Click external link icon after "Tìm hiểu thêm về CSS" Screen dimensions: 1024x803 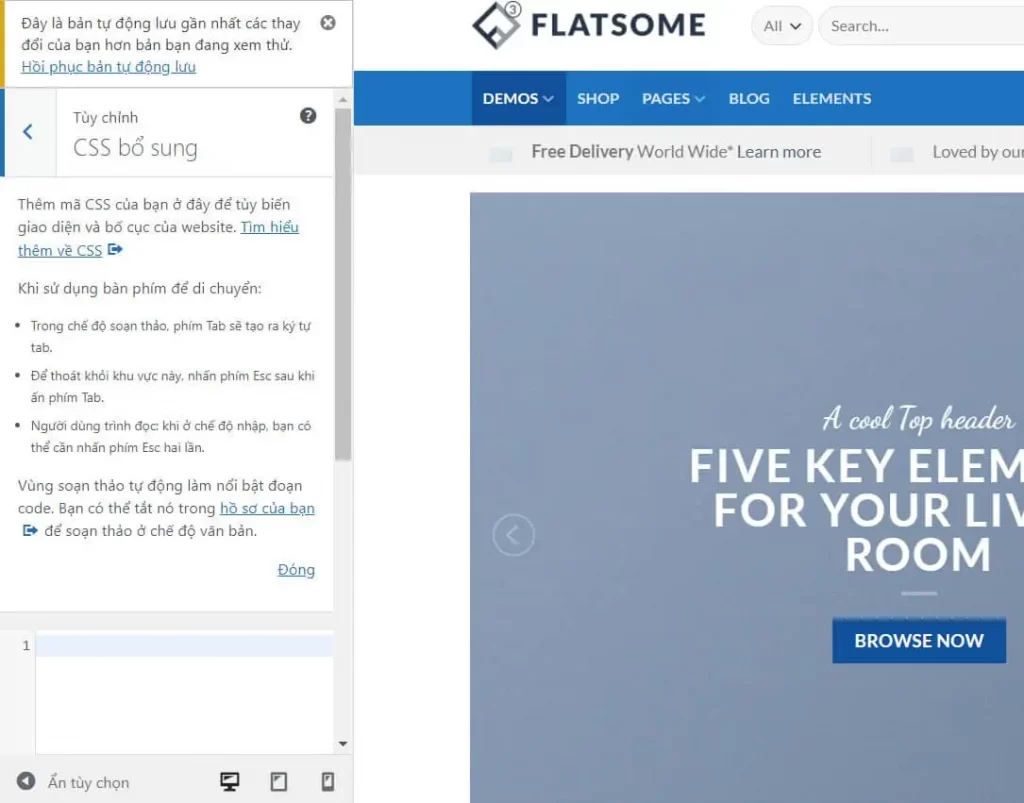[x=114, y=250]
